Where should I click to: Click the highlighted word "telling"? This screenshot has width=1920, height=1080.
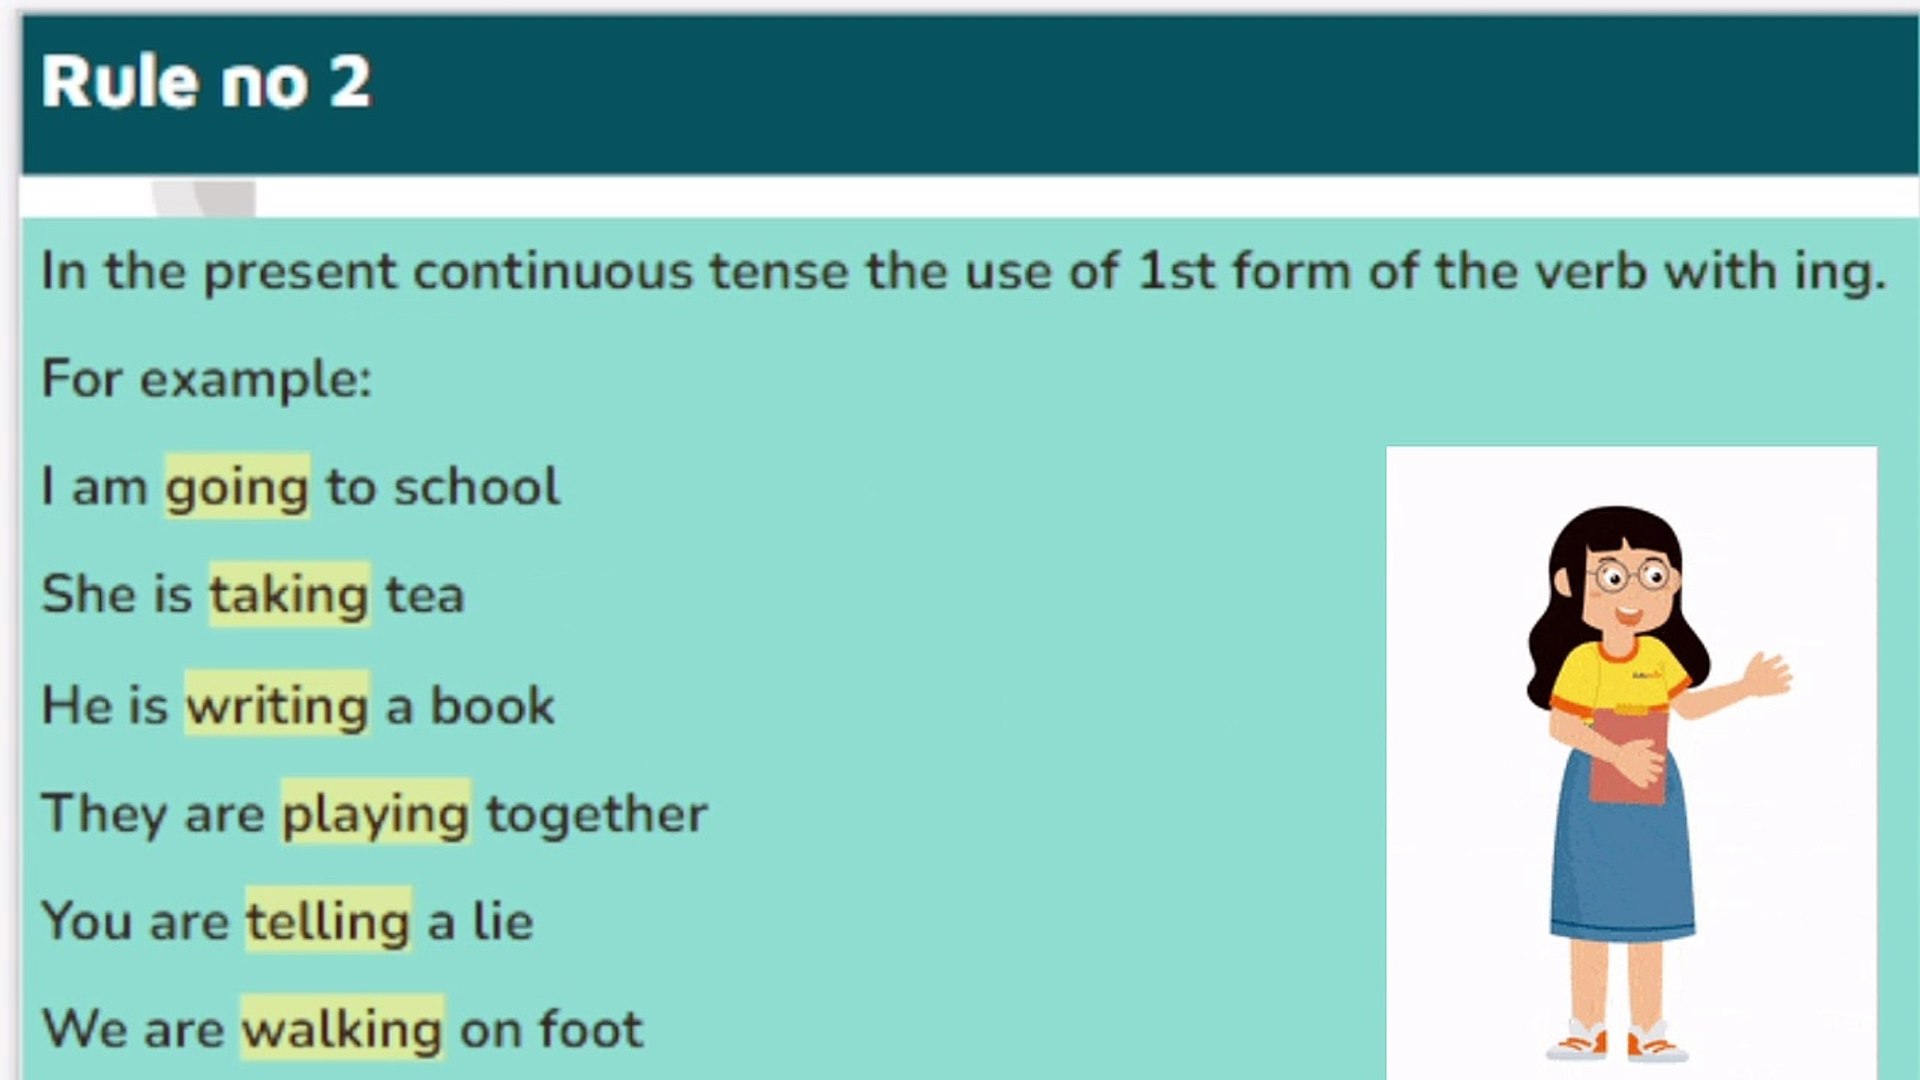328,921
